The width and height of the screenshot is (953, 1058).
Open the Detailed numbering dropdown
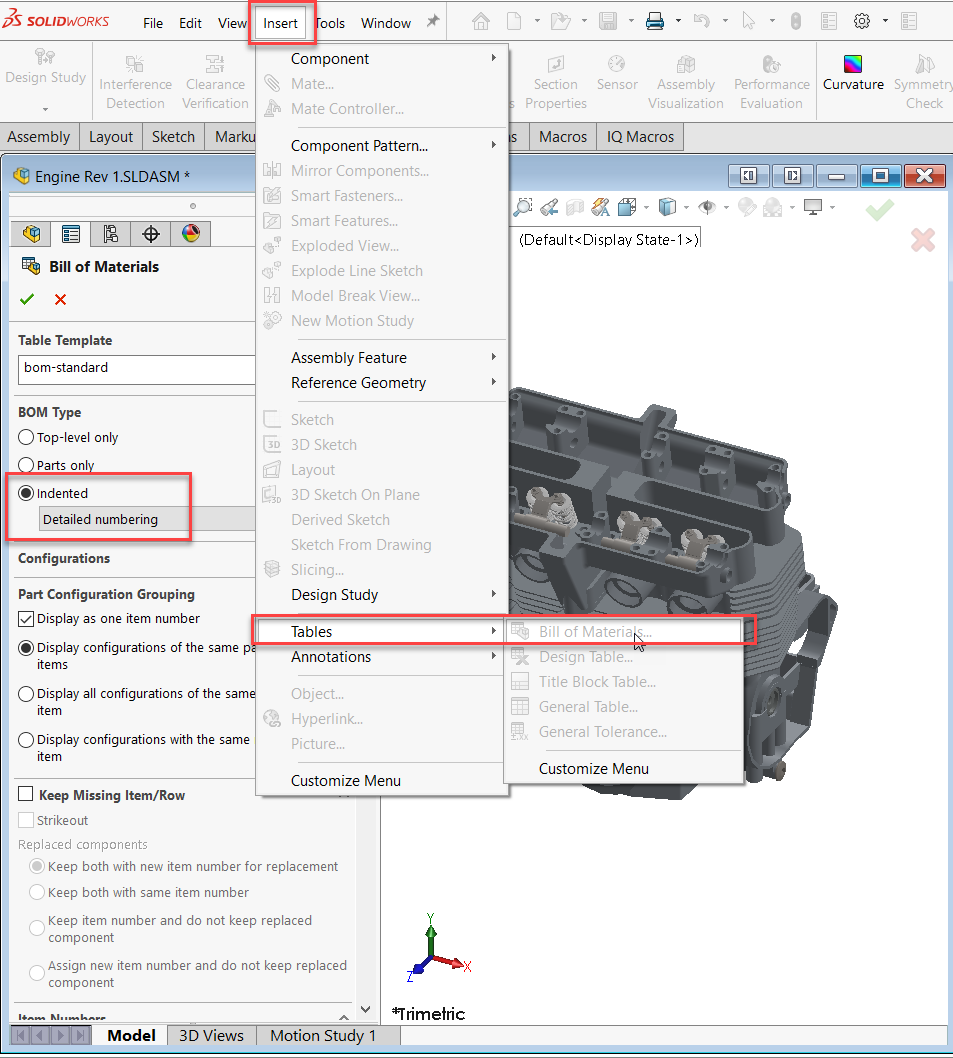(x=147, y=519)
